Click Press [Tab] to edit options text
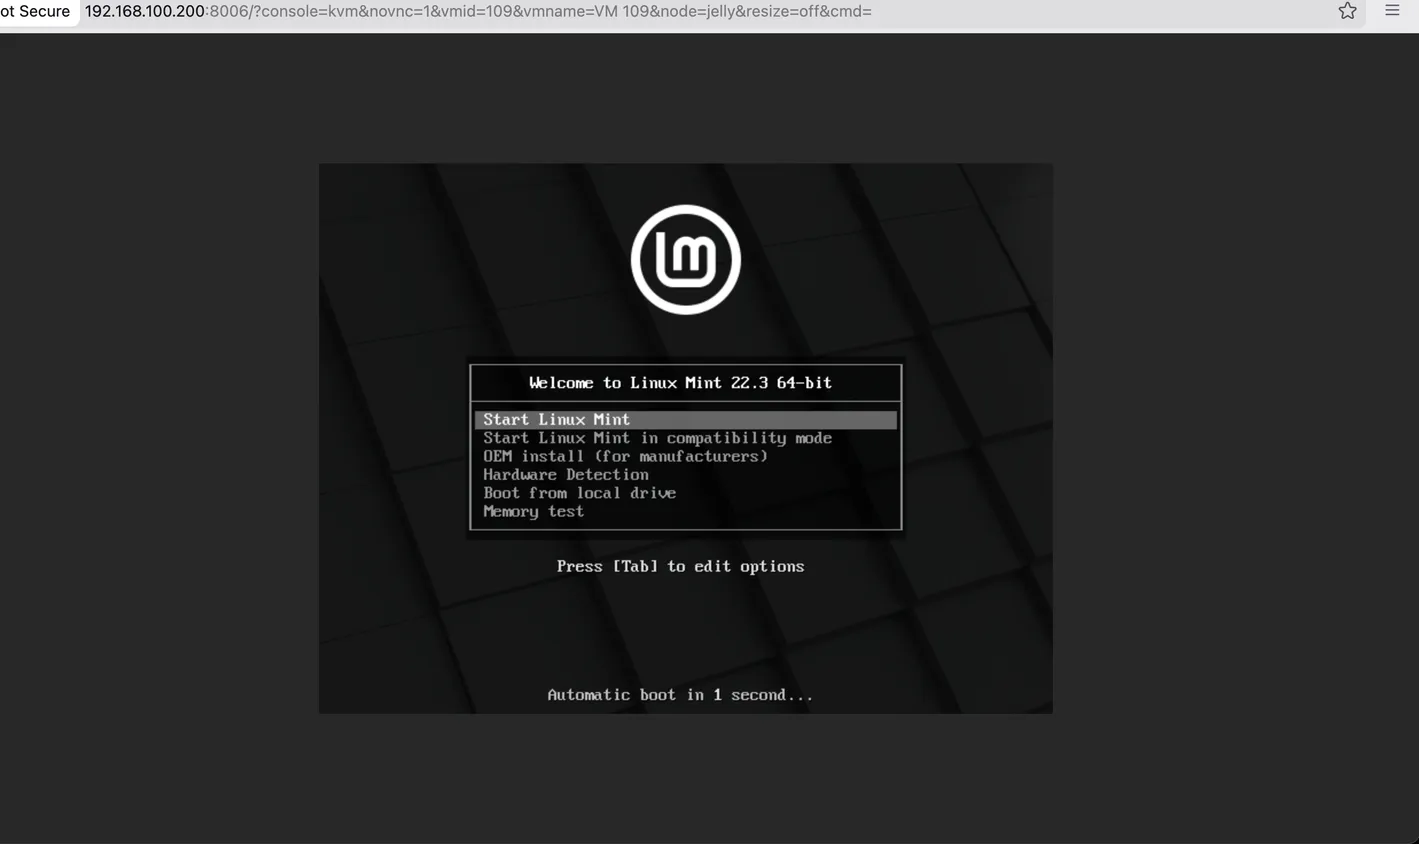1419x844 pixels. point(680,566)
